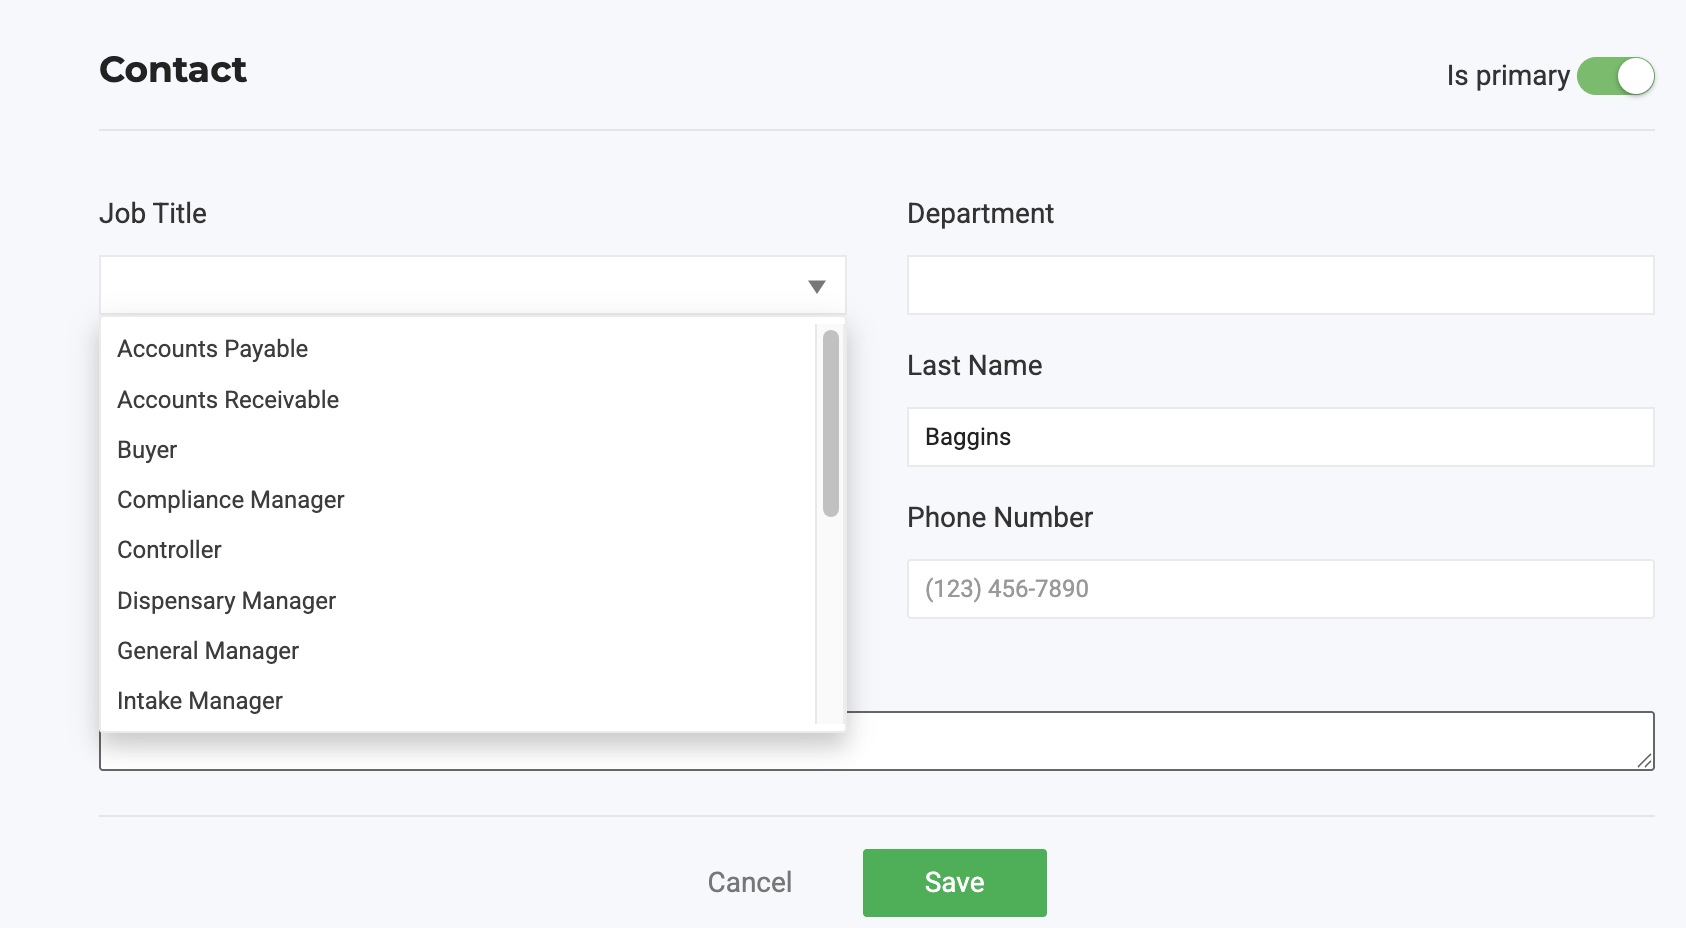Click the textarea resize handle

pyautogui.click(x=1644, y=761)
